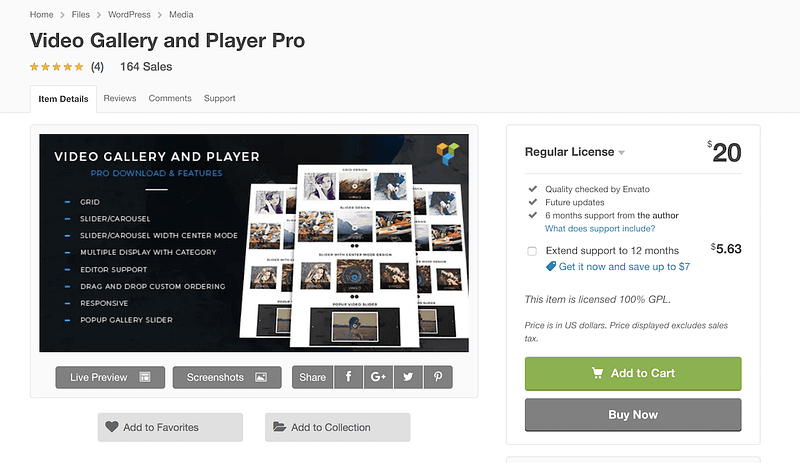Click 'Future updates' text
Viewport: 800px width, 463px height.
point(574,203)
